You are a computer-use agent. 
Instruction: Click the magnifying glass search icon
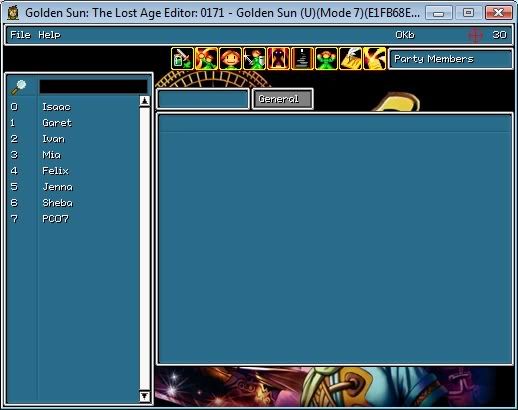(19, 87)
